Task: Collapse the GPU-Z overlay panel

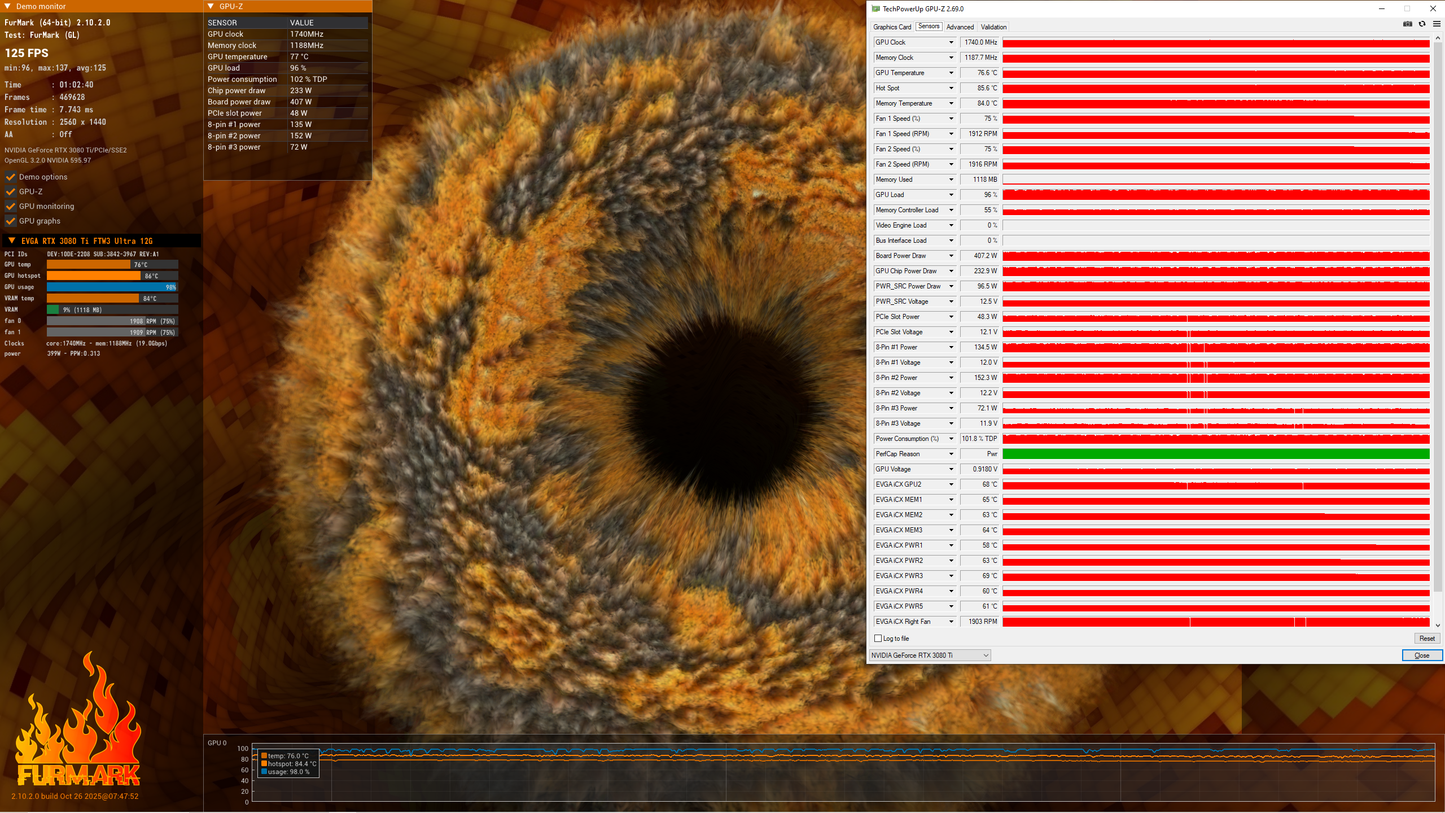Action: pos(211,6)
